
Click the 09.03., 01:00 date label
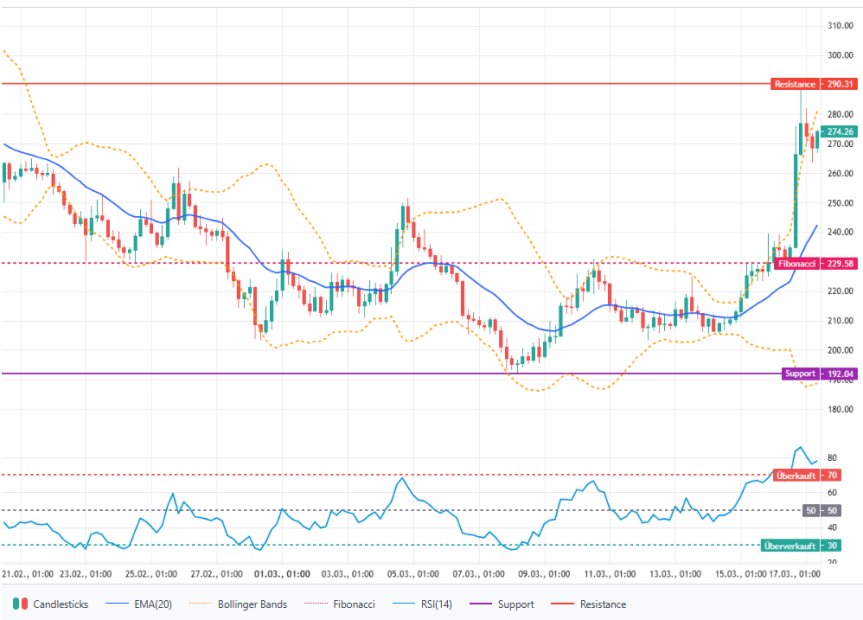[544, 575]
